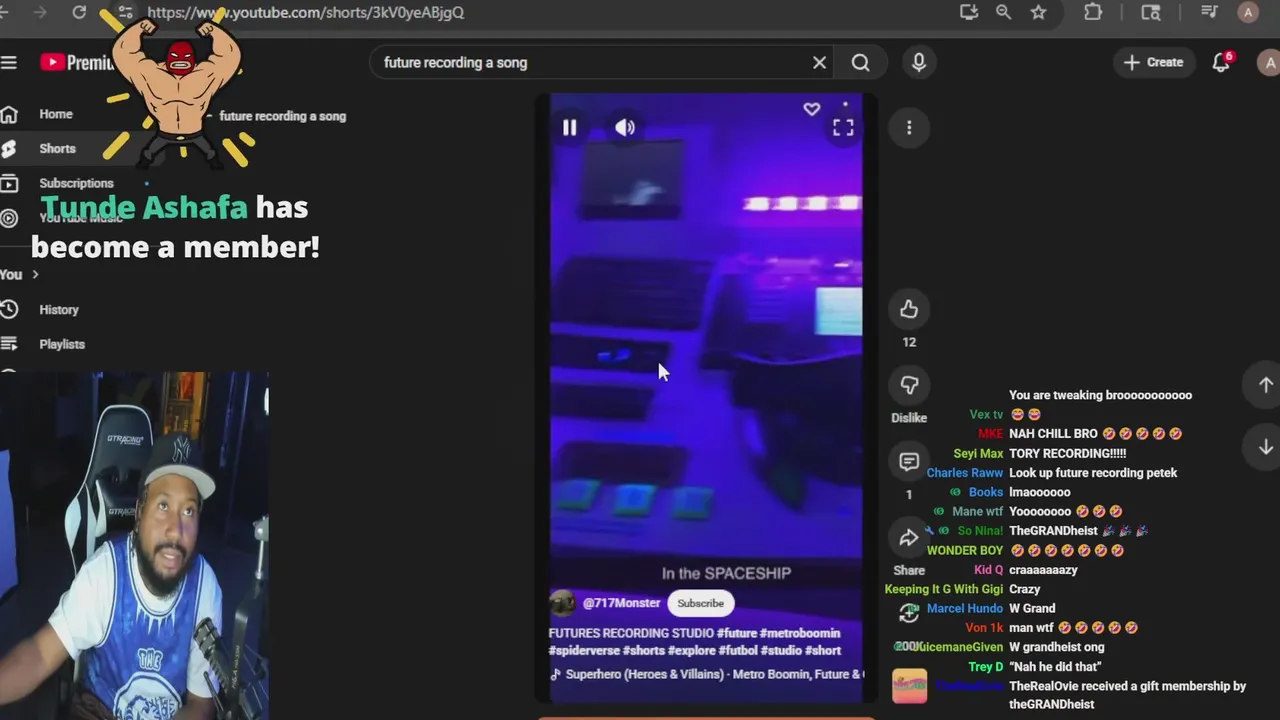
Task: Toggle the YouTube hamburger guide menu
Action: [x=9, y=62]
